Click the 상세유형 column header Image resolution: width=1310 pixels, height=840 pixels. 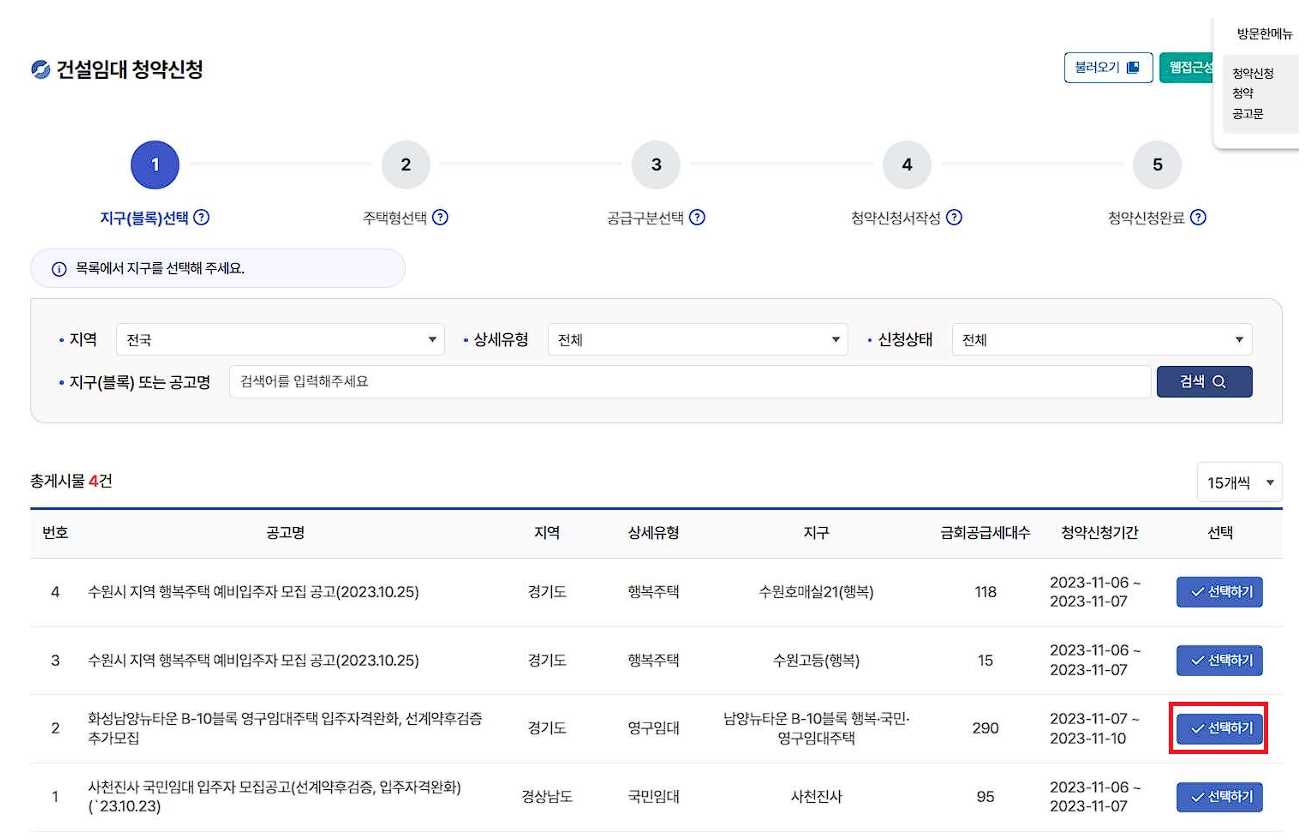click(653, 533)
